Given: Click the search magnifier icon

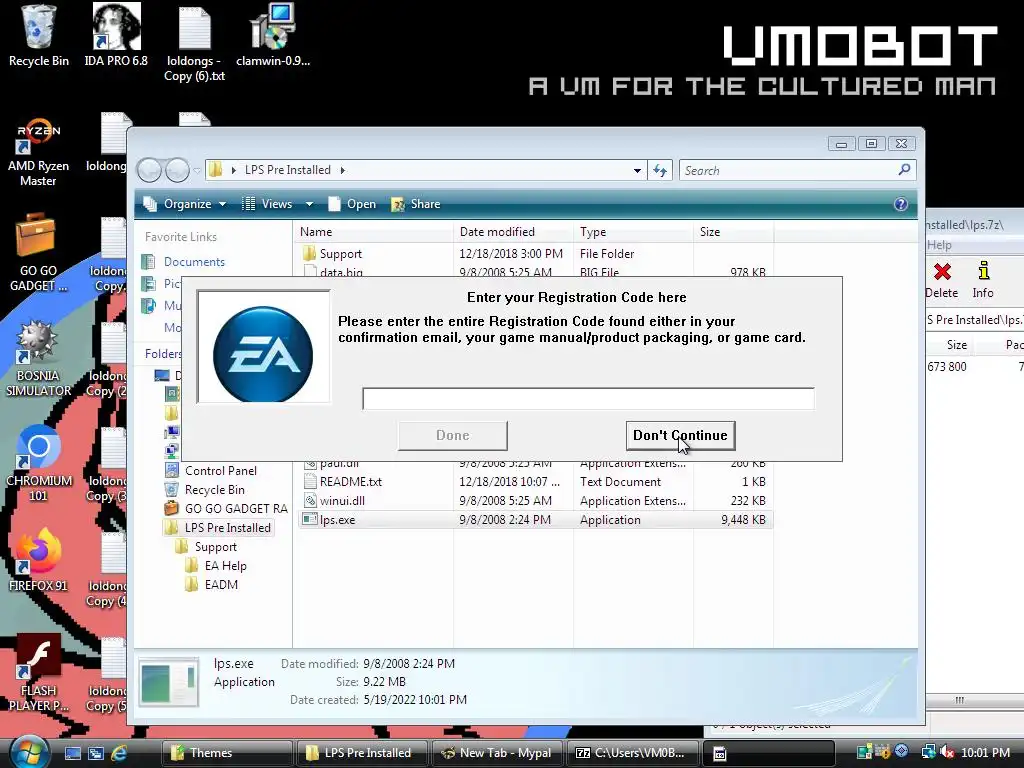Looking at the screenshot, I should 904,170.
